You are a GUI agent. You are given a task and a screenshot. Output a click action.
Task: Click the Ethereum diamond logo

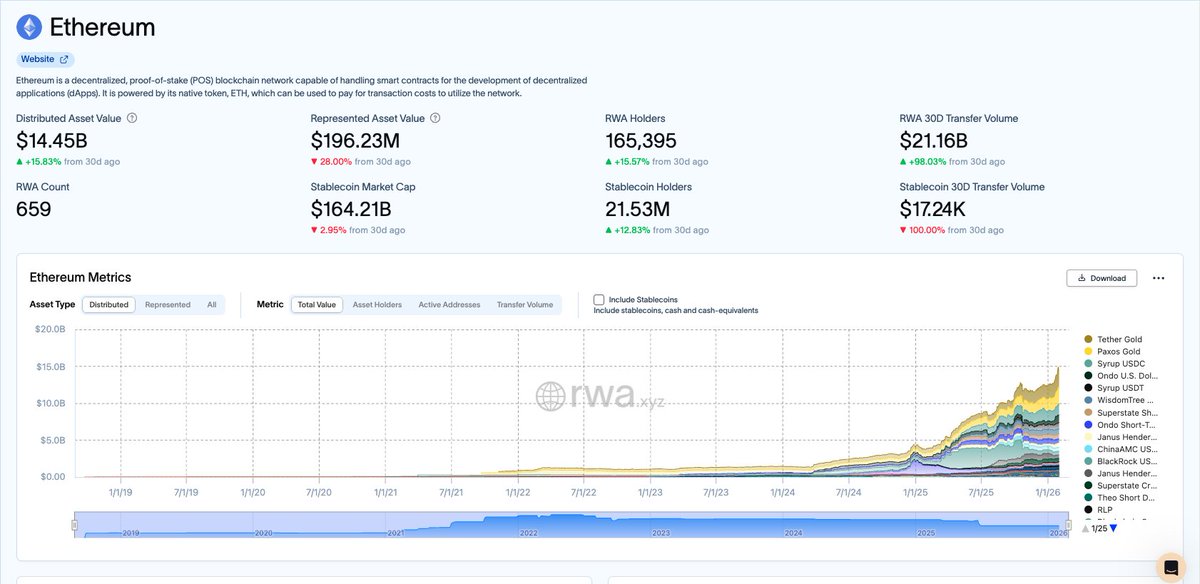[29, 27]
